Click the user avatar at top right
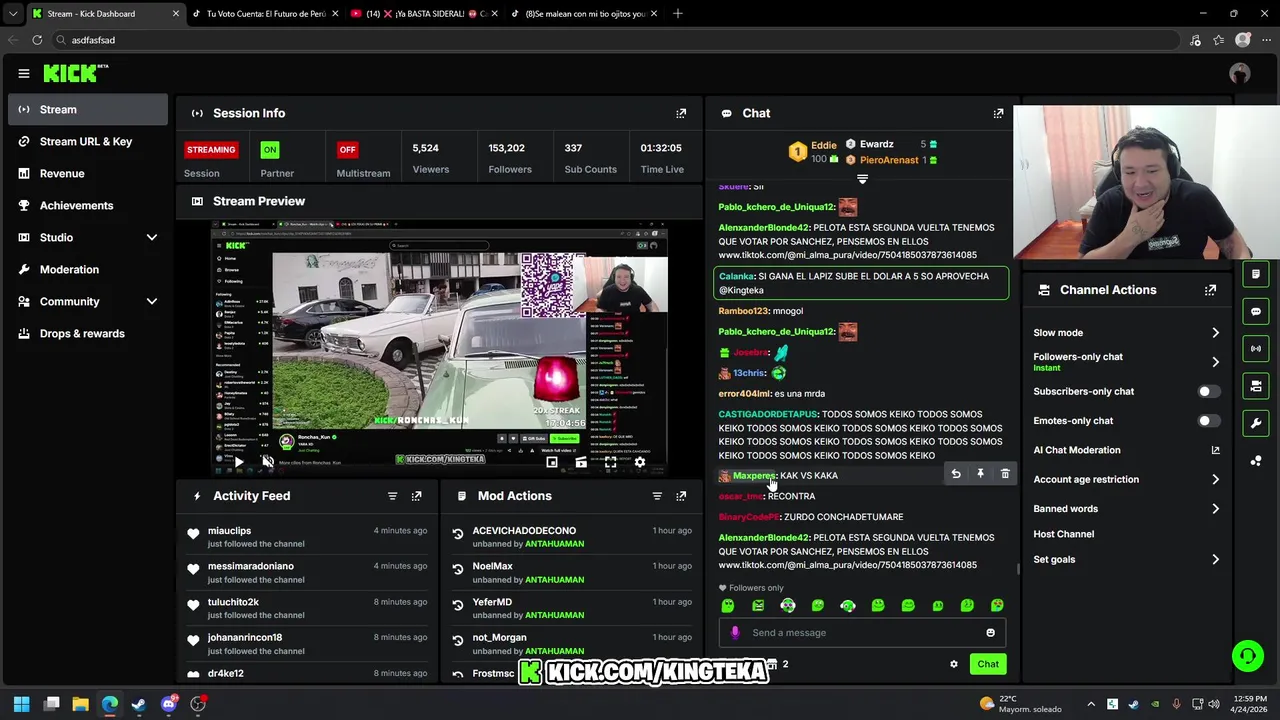Image resolution: width=1280 pixels, height=720 pixels. [1240, 73]
